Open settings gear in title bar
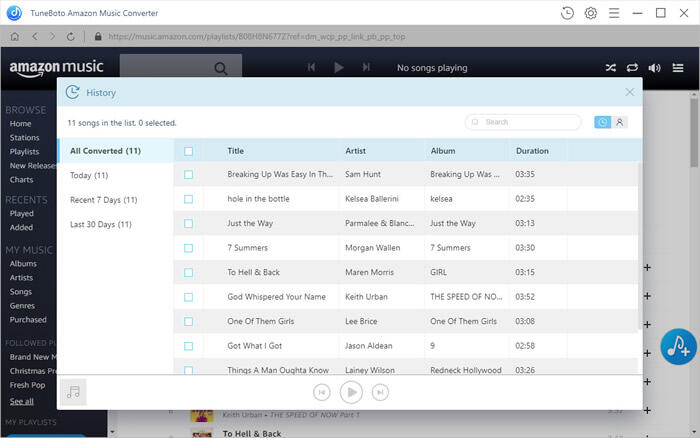700x438 pixels. 591,13
